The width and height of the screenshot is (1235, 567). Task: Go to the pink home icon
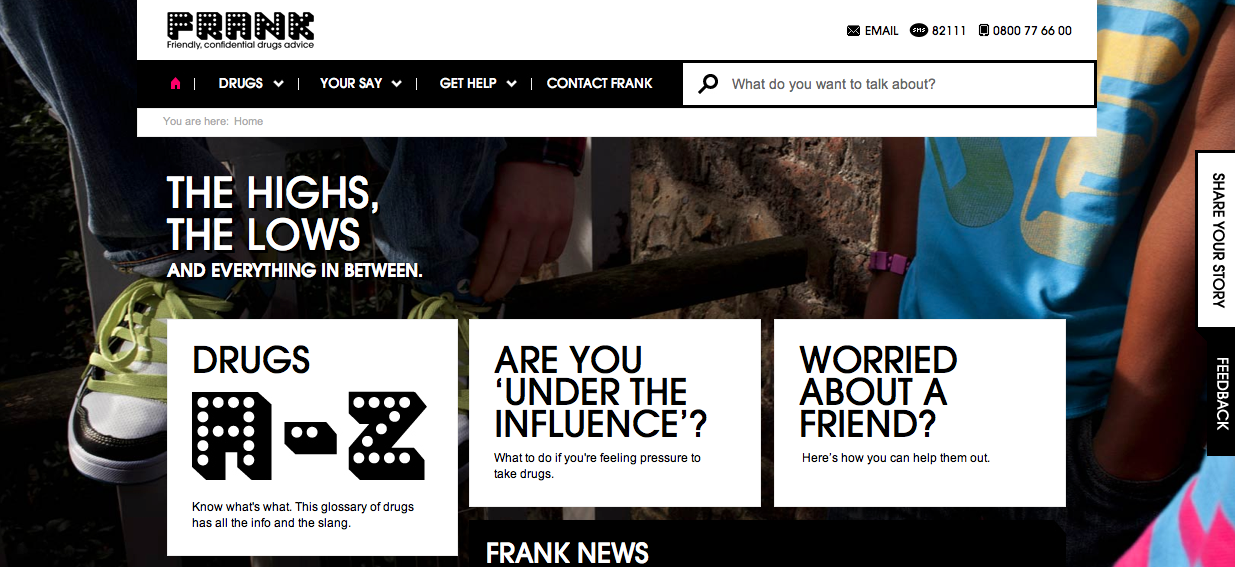[x=176, y=84]
